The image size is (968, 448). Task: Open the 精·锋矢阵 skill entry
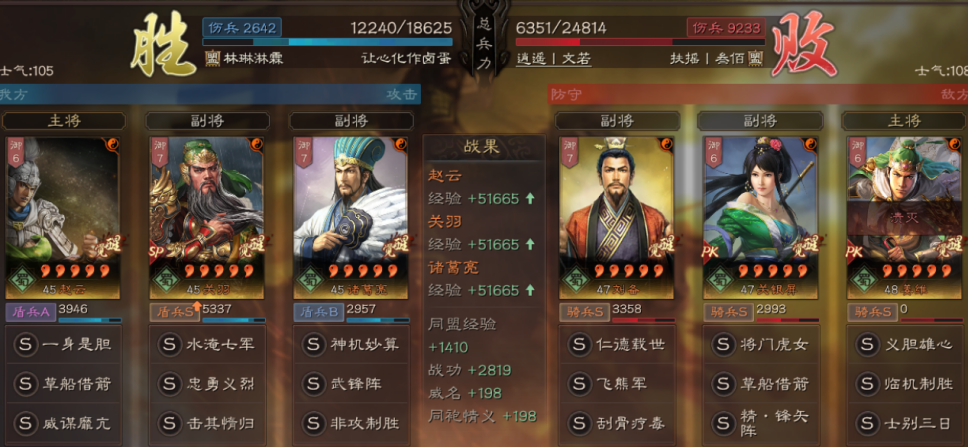click(x=760, y=423)
